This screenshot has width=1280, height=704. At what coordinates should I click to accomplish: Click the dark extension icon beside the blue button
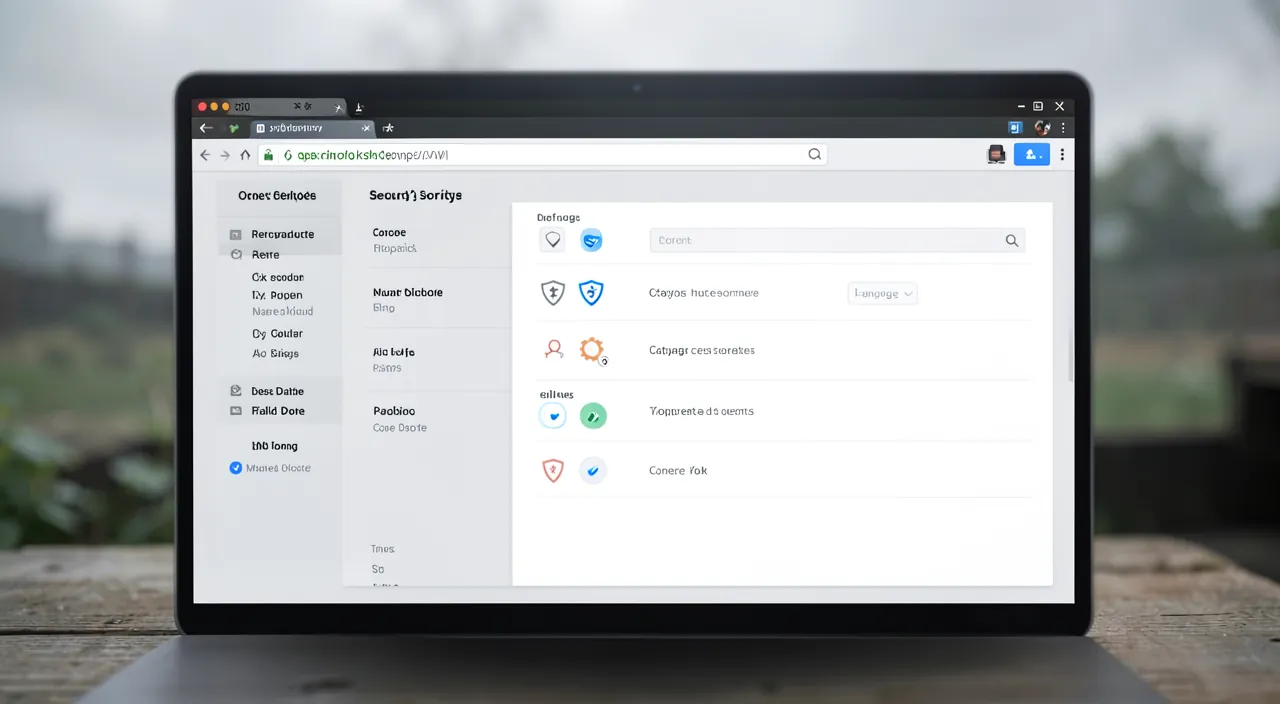[996, 154]
